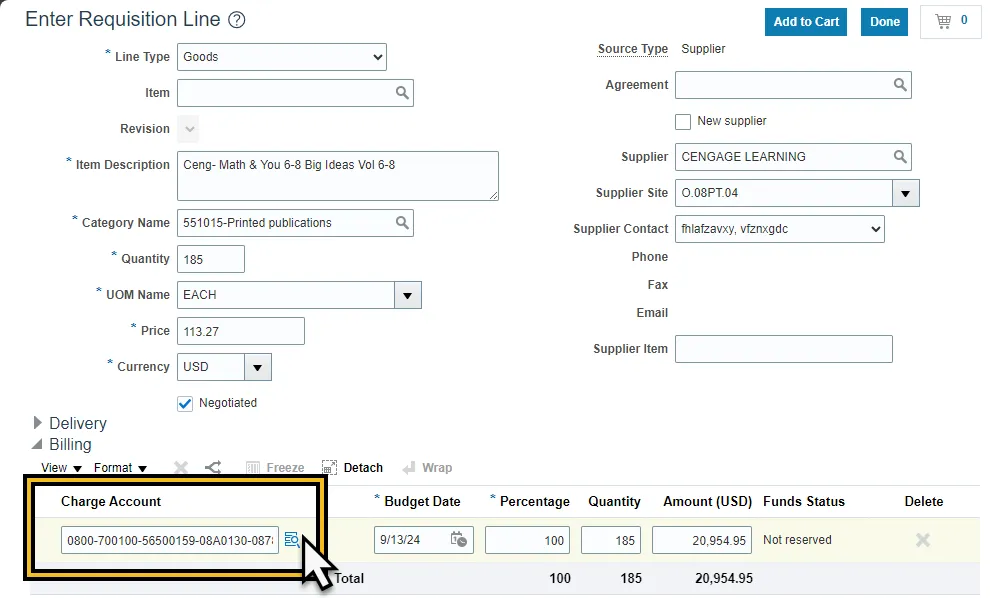
Task: Open Budget Date calendar picker
Action: pyautogui.click(x=458, y=540)
